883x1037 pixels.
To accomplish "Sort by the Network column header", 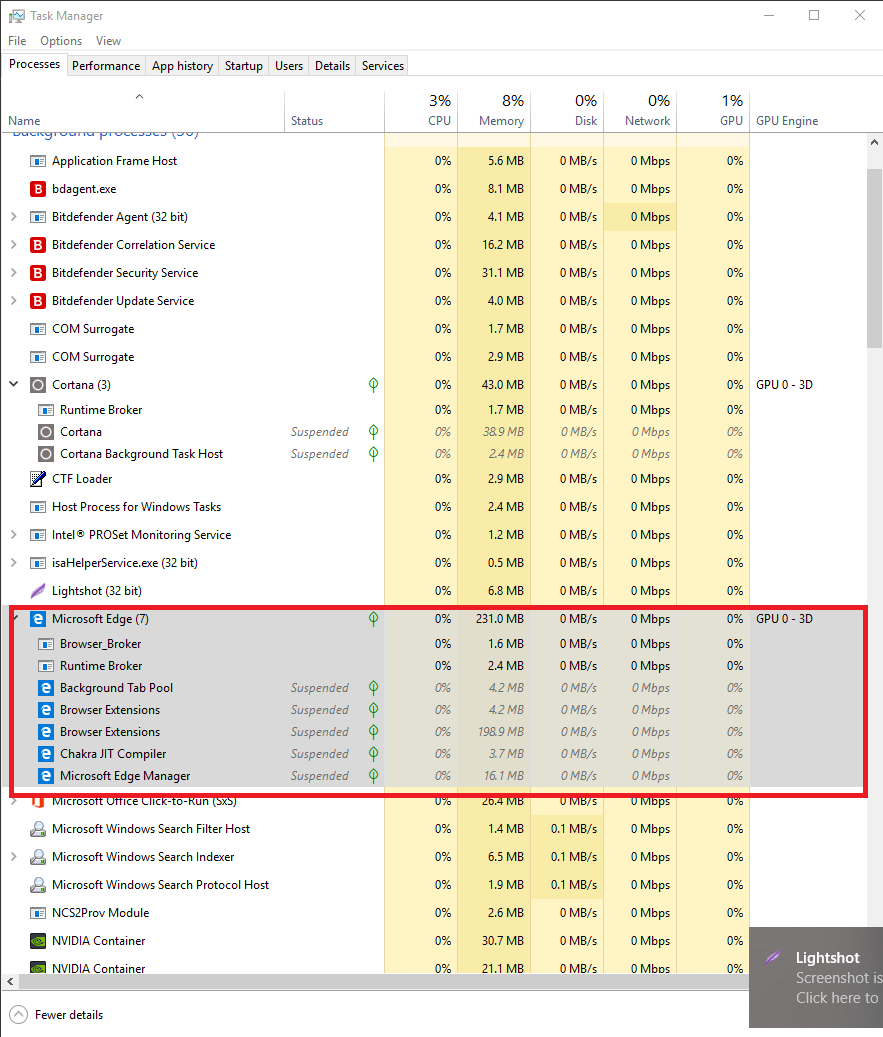I will tap(640, 111).
